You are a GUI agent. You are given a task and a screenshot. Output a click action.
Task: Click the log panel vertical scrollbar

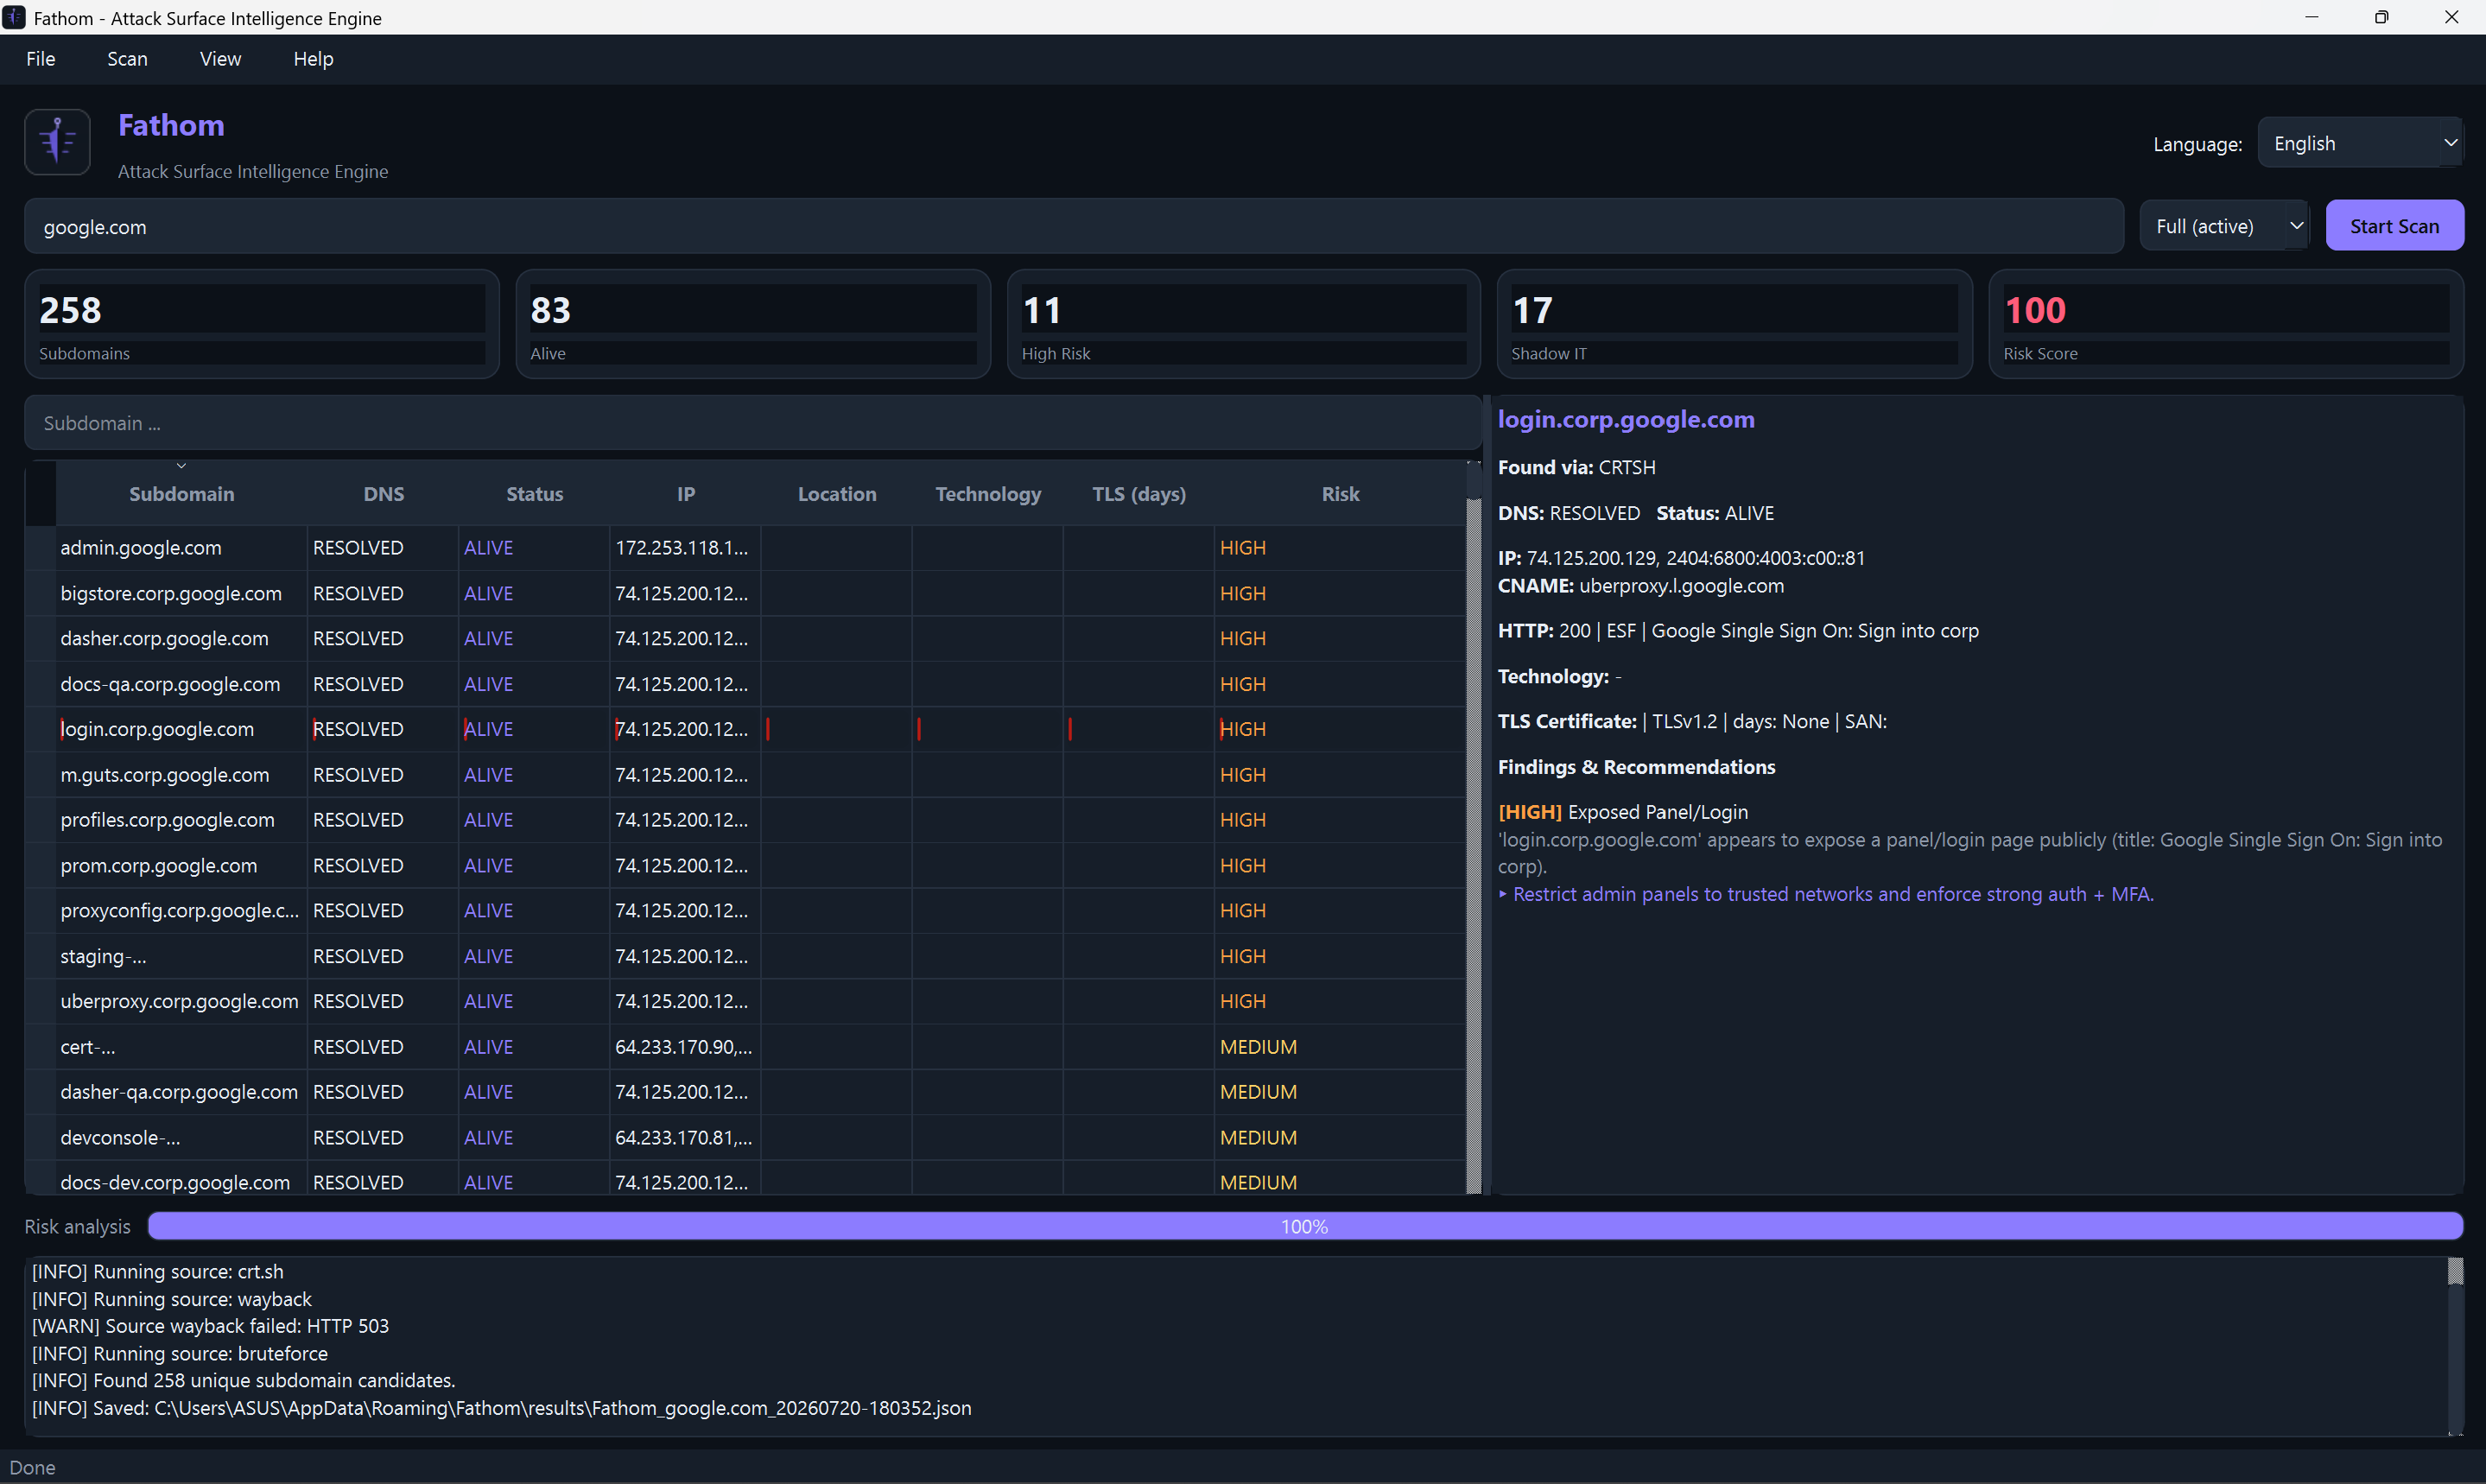click(x=2455, y=1346)
